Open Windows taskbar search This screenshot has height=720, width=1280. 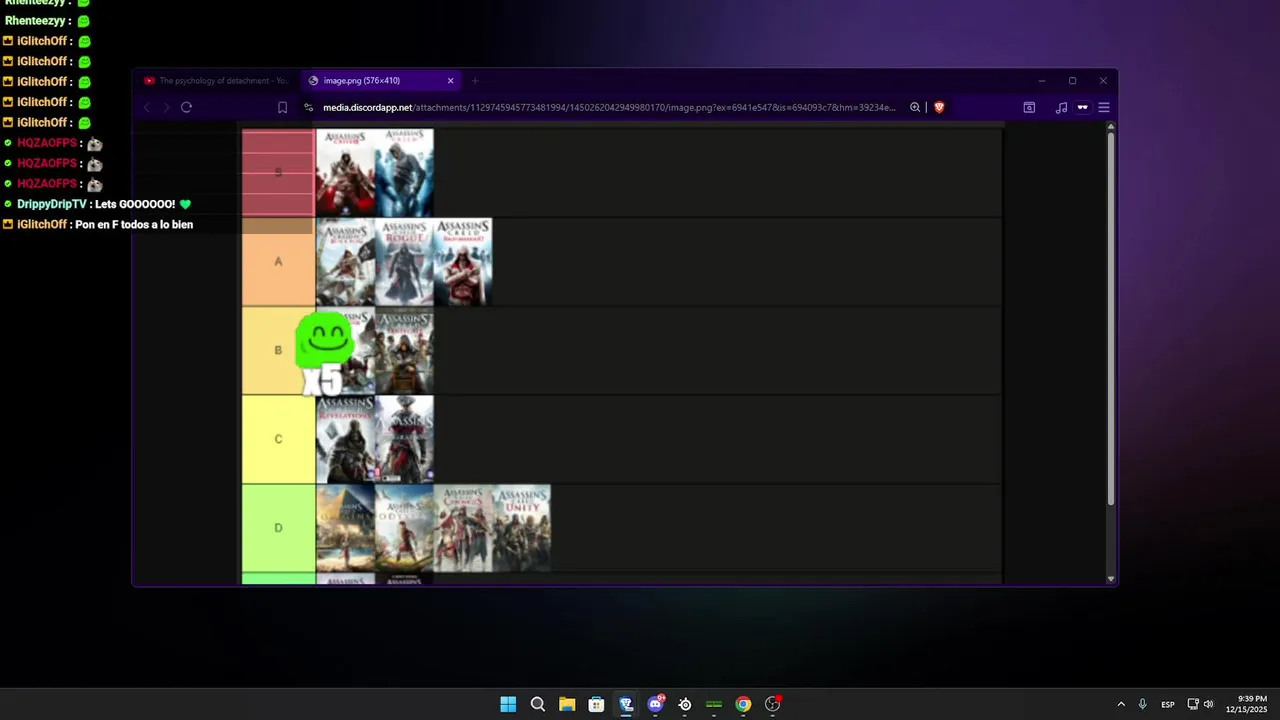(x=538, y=704)
